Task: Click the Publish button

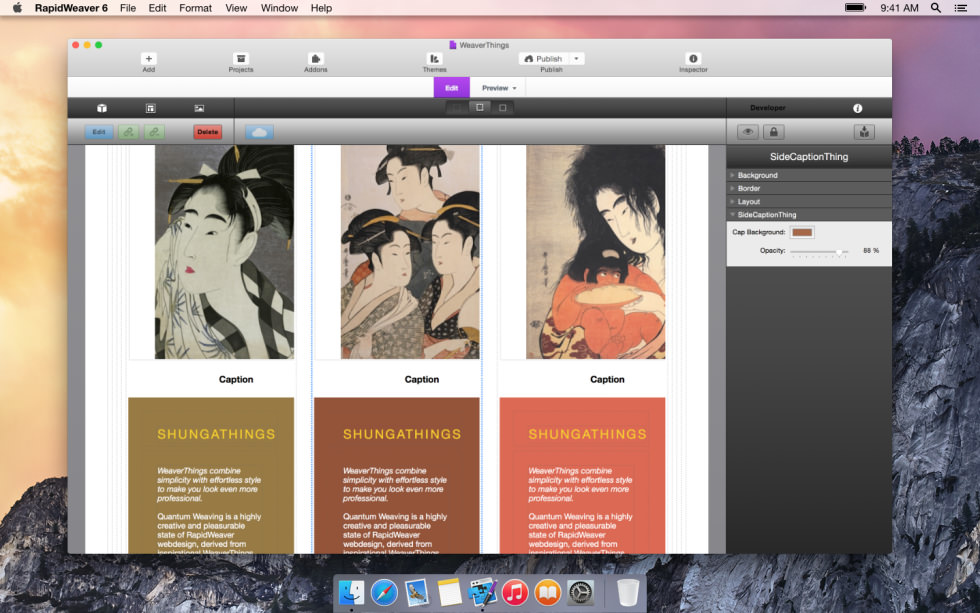Action: 544,59
